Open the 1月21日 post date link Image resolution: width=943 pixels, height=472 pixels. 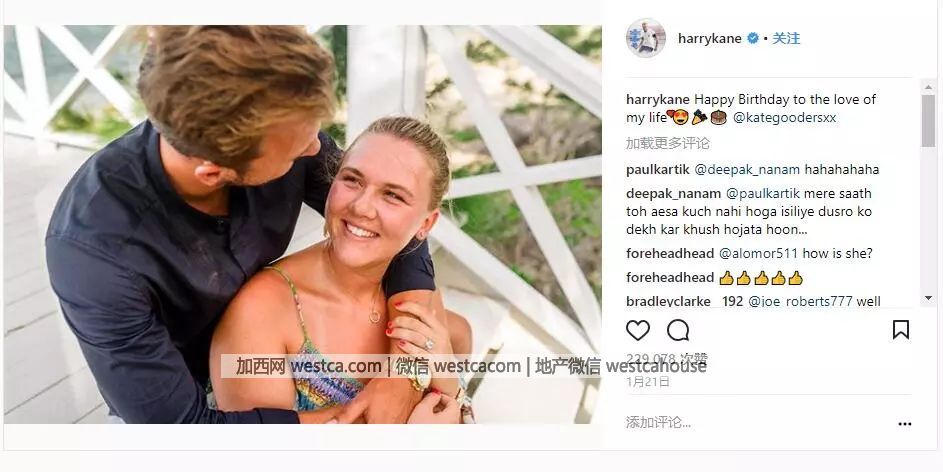(648, 382)
